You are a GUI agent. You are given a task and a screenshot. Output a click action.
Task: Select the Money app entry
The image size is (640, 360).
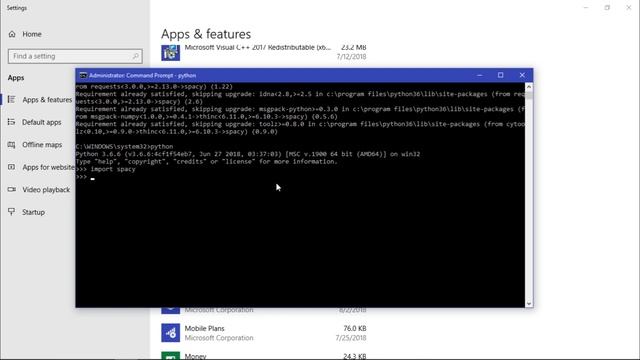[x=264, y=356]
